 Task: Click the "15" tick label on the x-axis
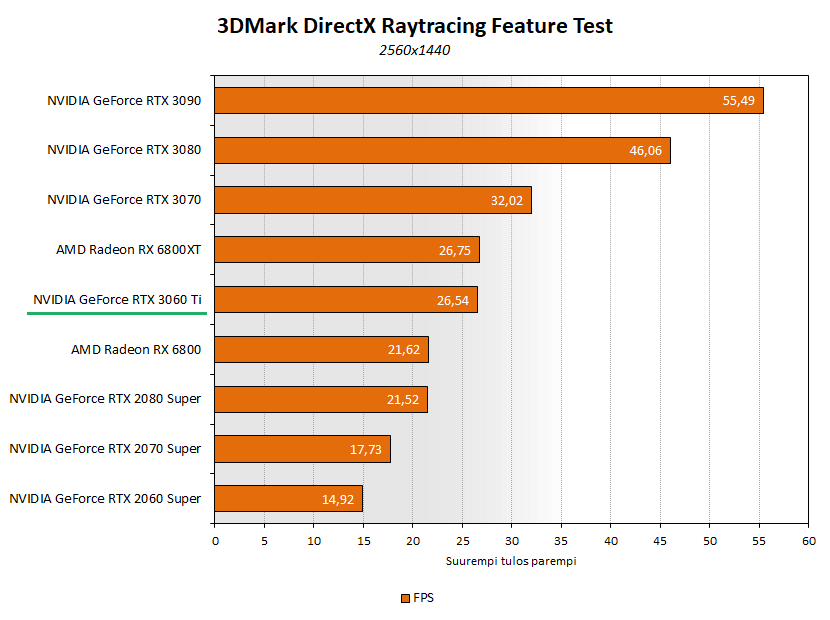pos(364,541)
